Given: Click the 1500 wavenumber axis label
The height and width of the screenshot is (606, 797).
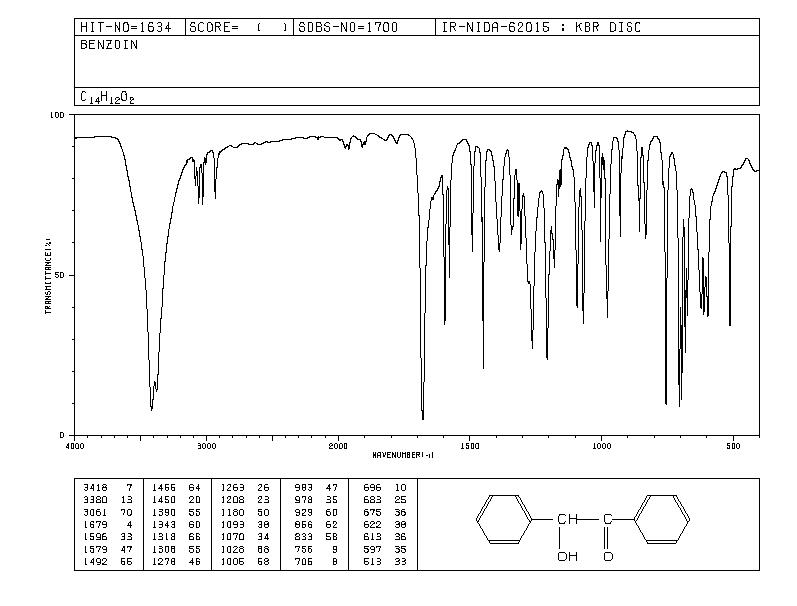Looking at the screenshot, I should [470, 446].
